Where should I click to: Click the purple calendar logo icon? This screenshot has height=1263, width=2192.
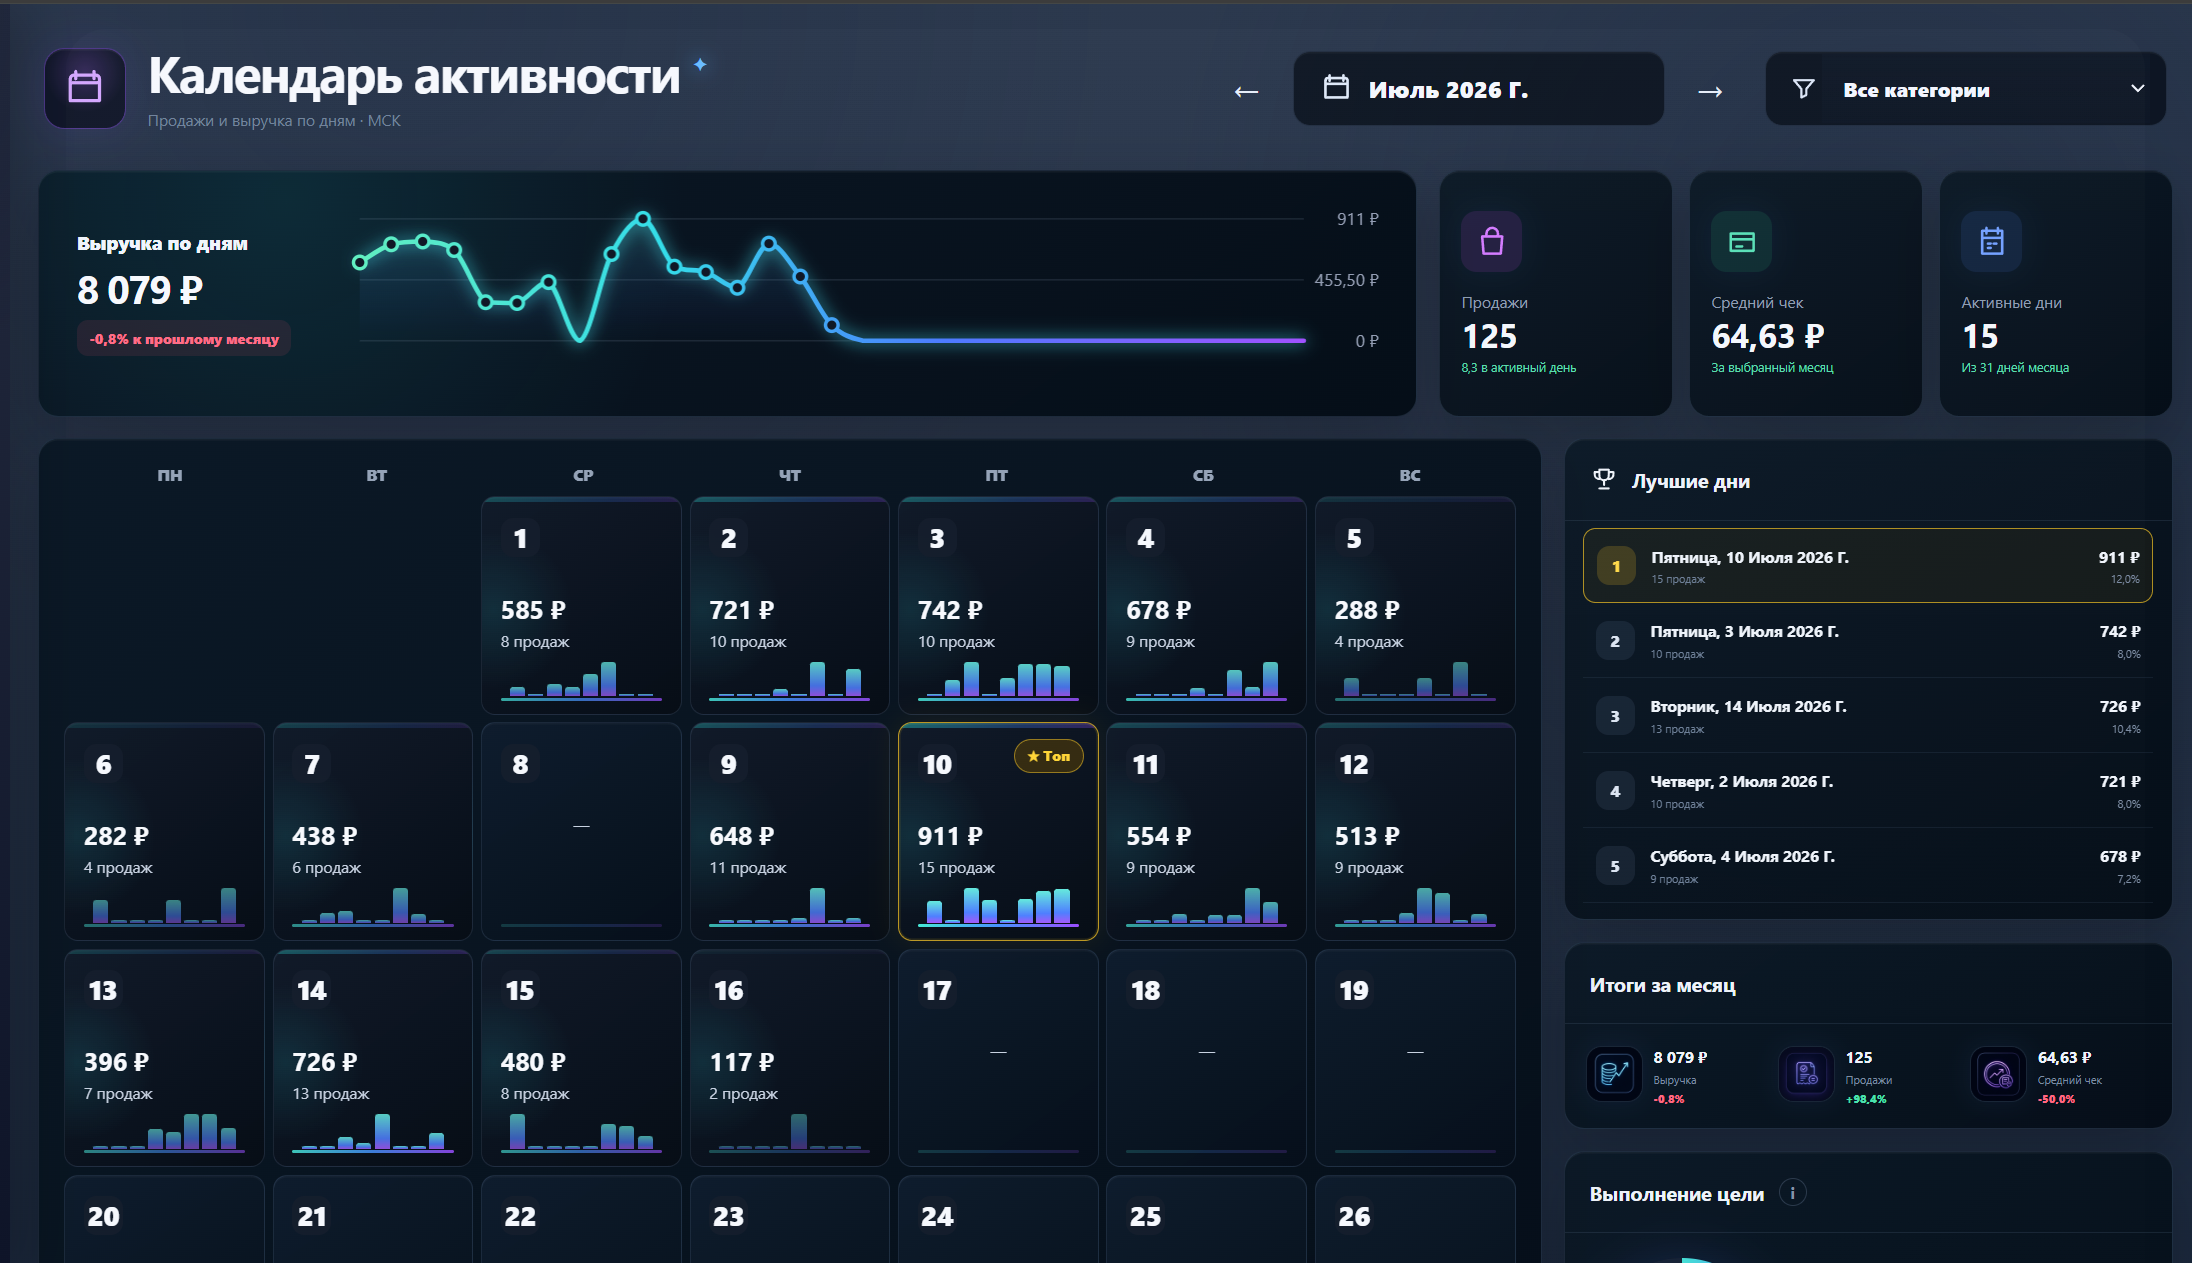[85, 88]
